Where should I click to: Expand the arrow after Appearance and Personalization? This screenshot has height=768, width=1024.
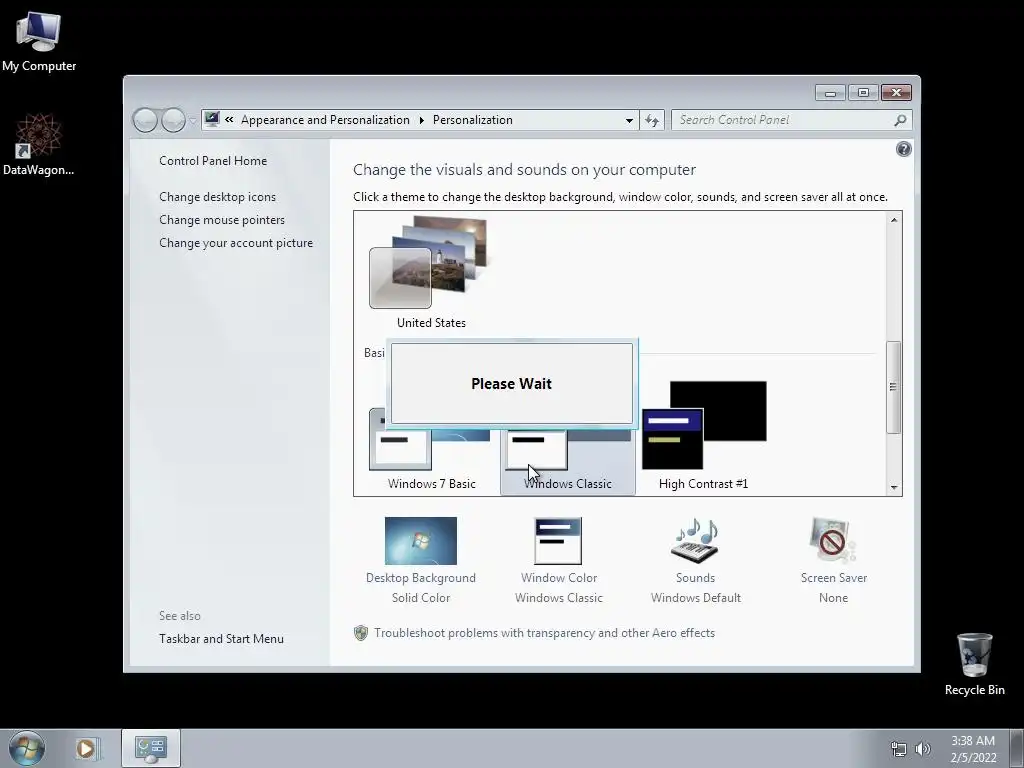click(421, 120)
